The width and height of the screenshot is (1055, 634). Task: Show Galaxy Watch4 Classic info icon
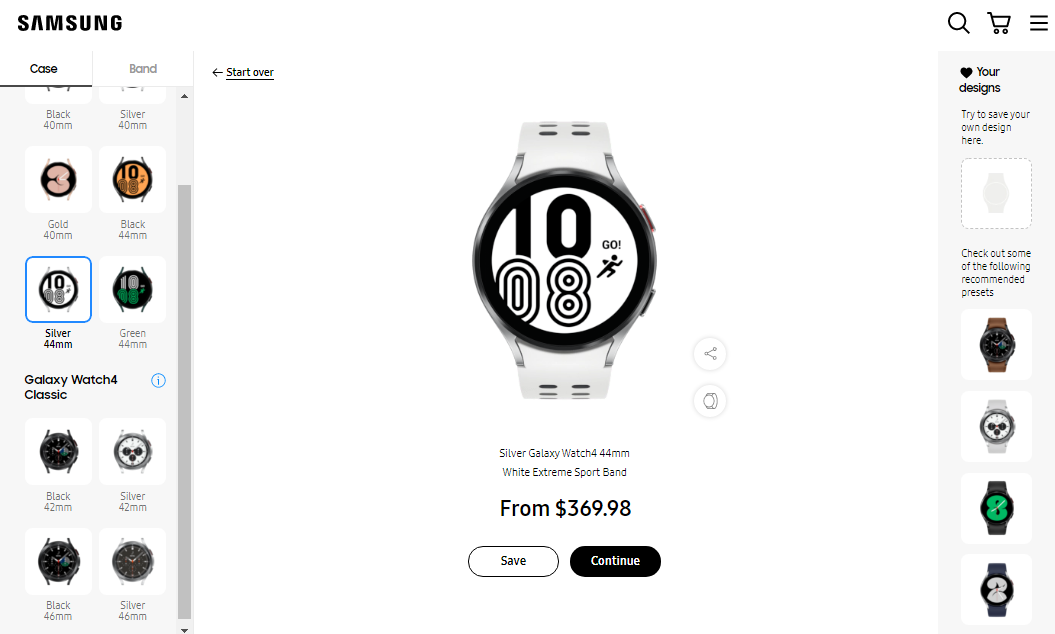click(x=158, y=380)
